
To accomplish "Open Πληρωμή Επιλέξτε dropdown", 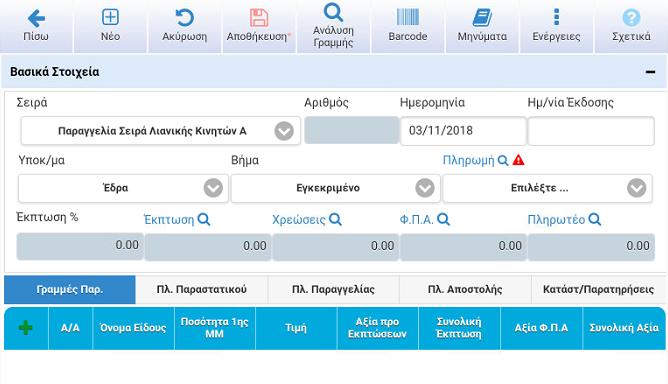I will (x=547, y=188).
